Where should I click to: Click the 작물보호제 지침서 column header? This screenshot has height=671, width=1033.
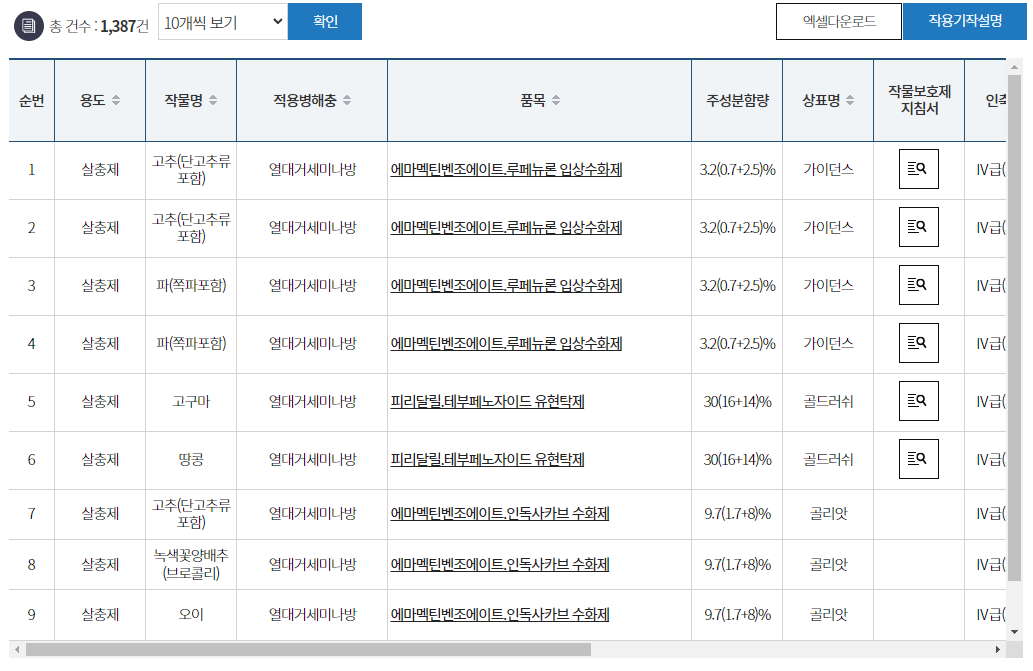tap(919, 100)
